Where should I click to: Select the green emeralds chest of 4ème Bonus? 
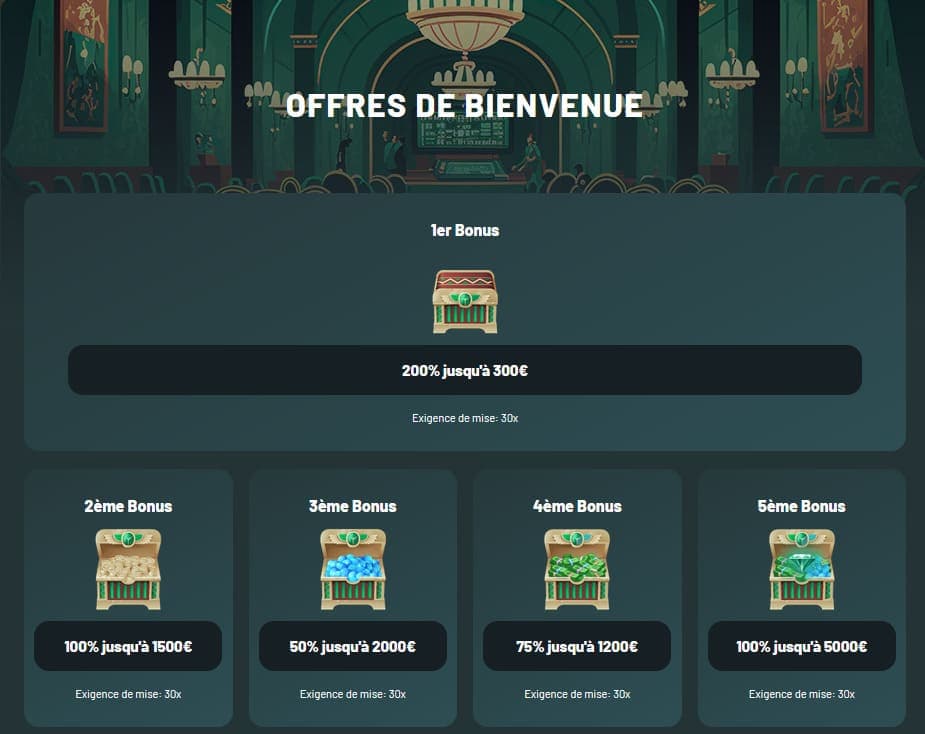pyautogui.click(x=576, y=570)
